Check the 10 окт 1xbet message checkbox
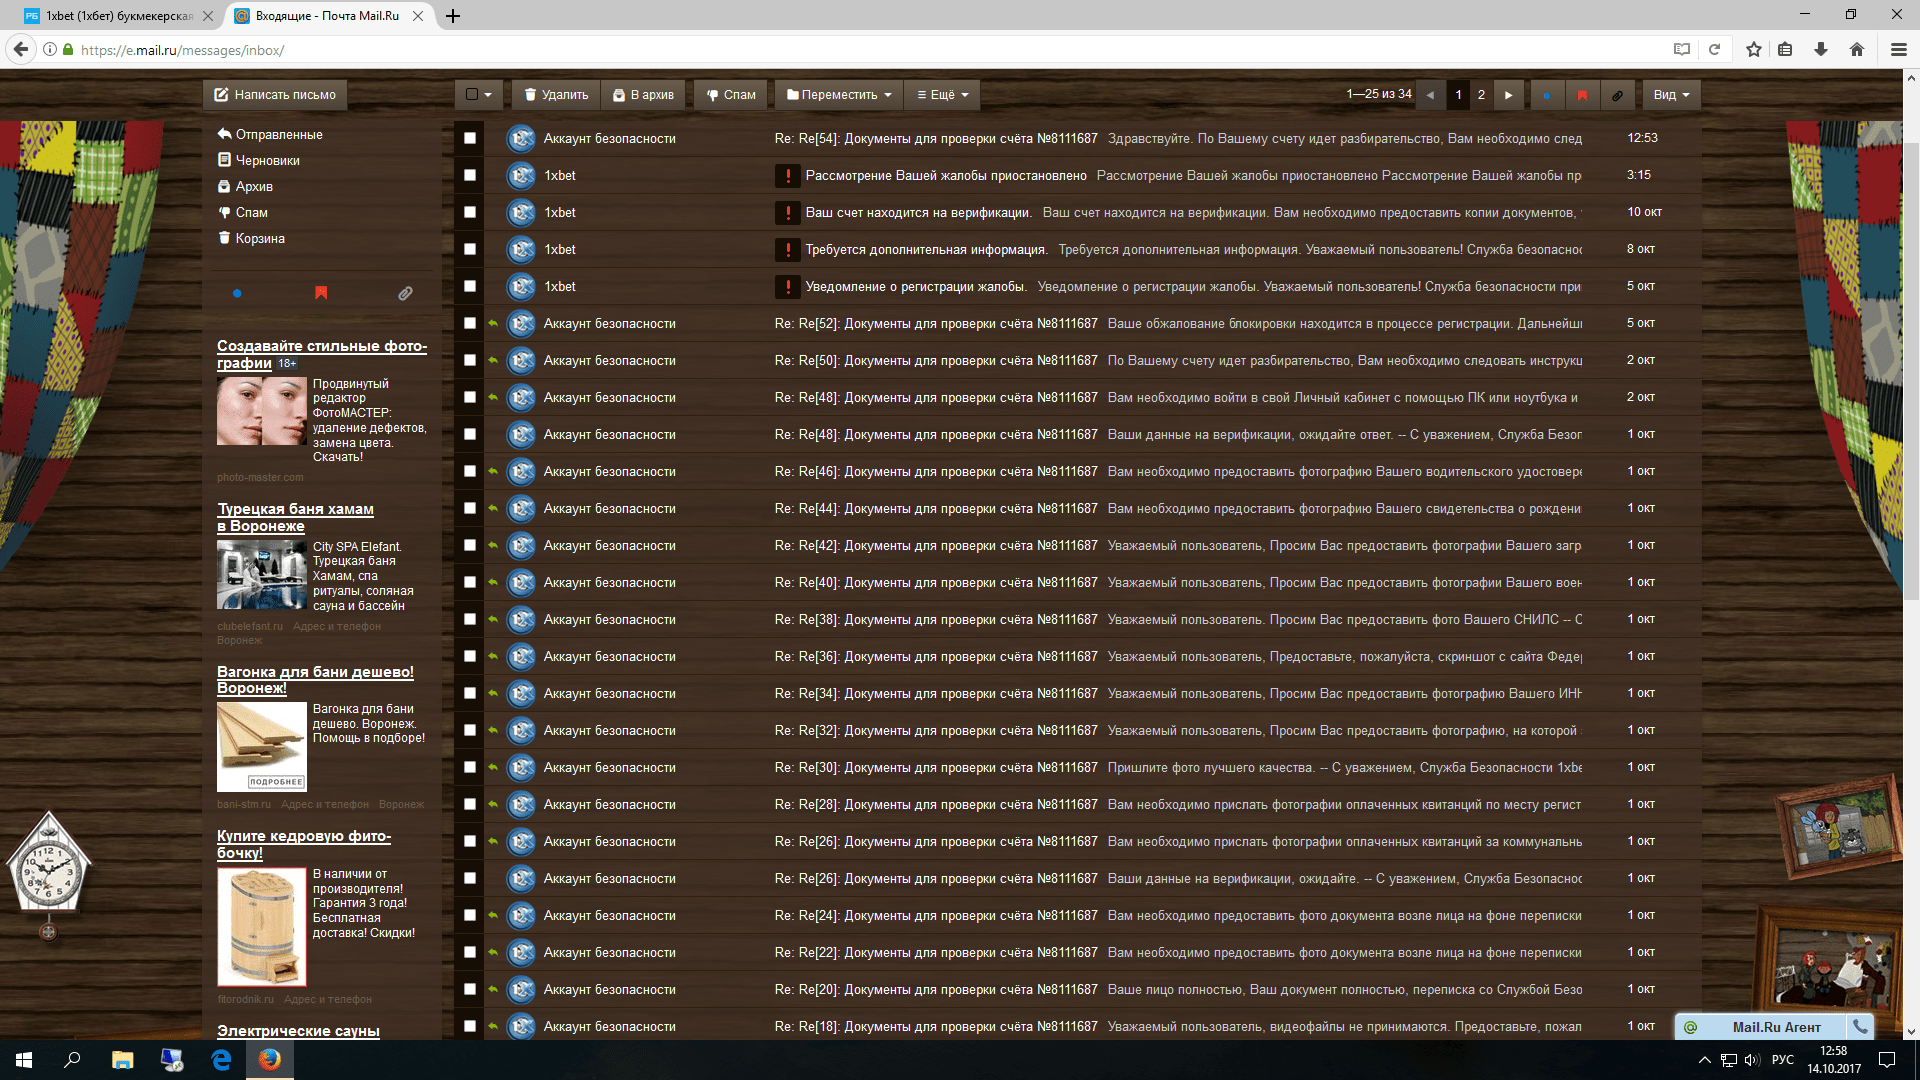The height and width of the screenshot is (1080, 1920). 469,212
